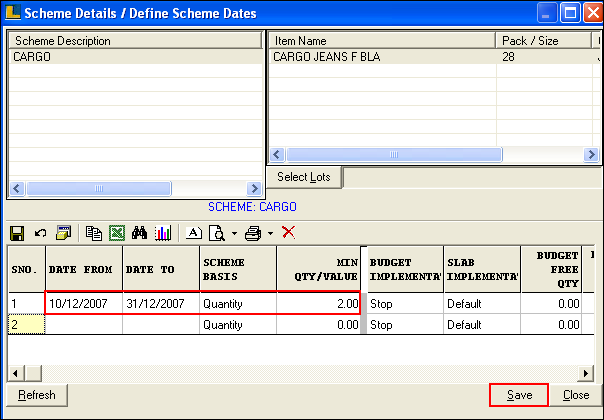Click the empty Date To cell in row 2

coord(161,324)
